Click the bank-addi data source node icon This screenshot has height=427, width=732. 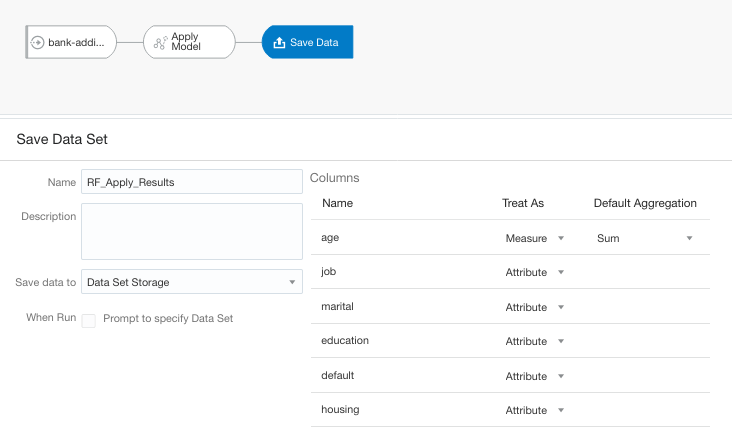coord(39,42)
